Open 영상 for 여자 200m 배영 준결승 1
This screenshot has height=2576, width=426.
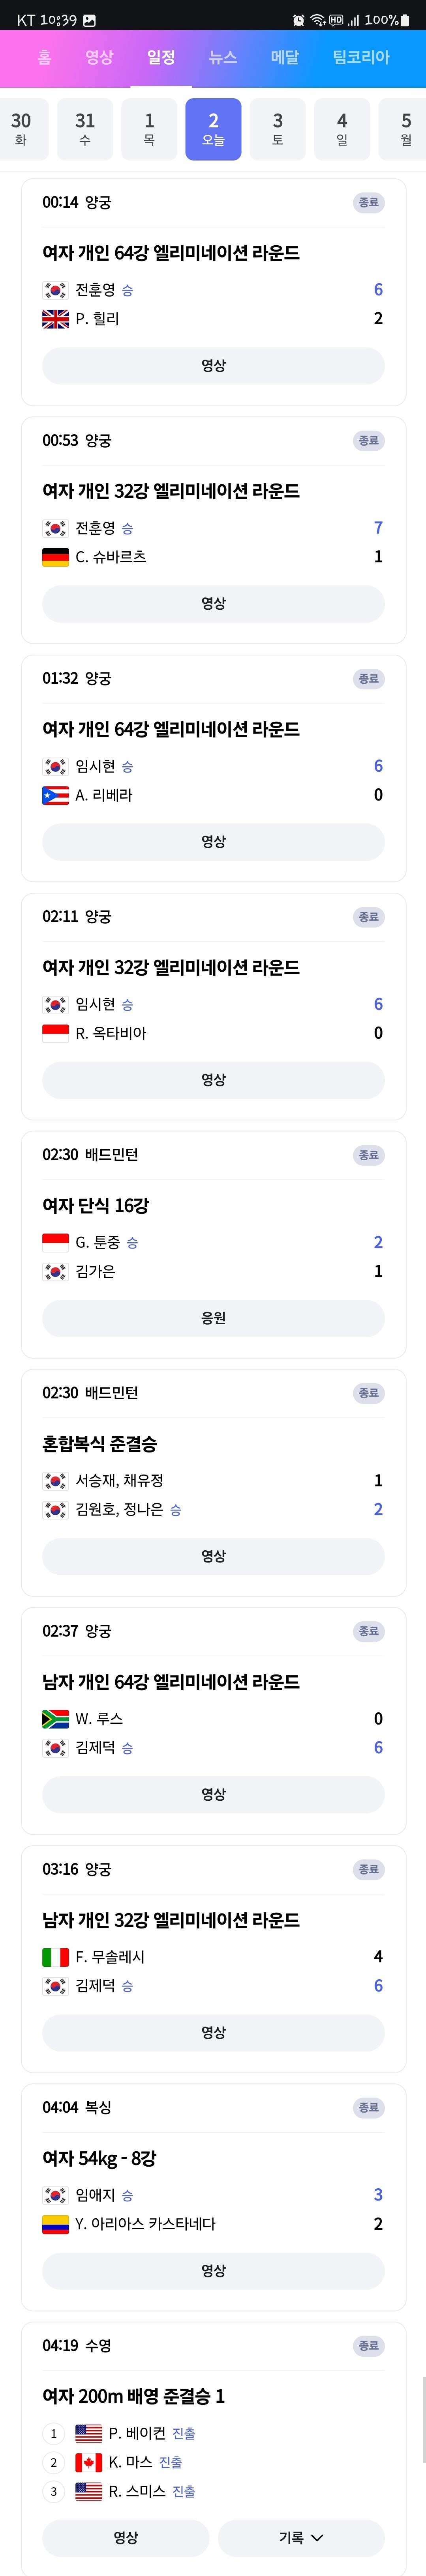126,2538
